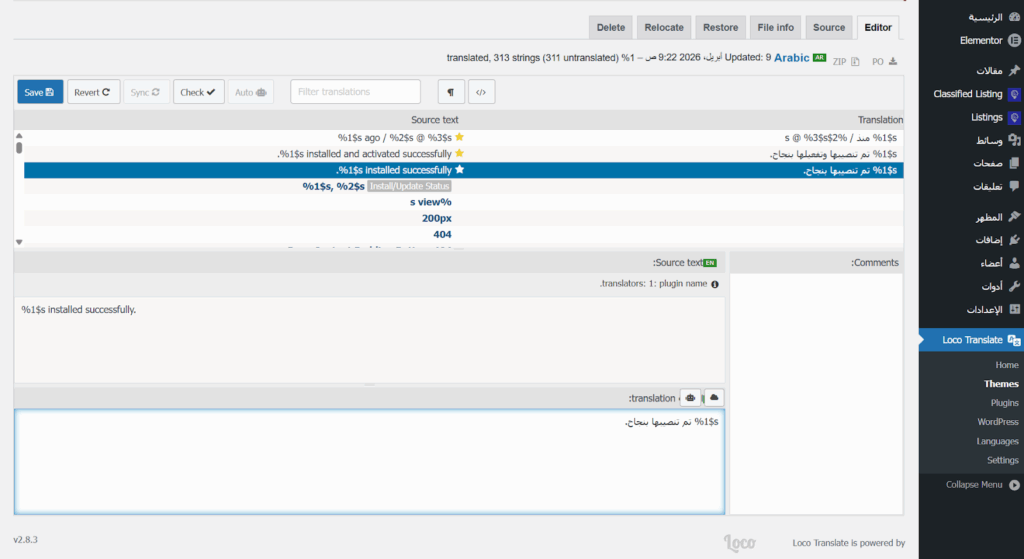The height and width of the screenshot is (559, 1024).
Task: Open the Relocate tab
Action: tap(664, 27)
